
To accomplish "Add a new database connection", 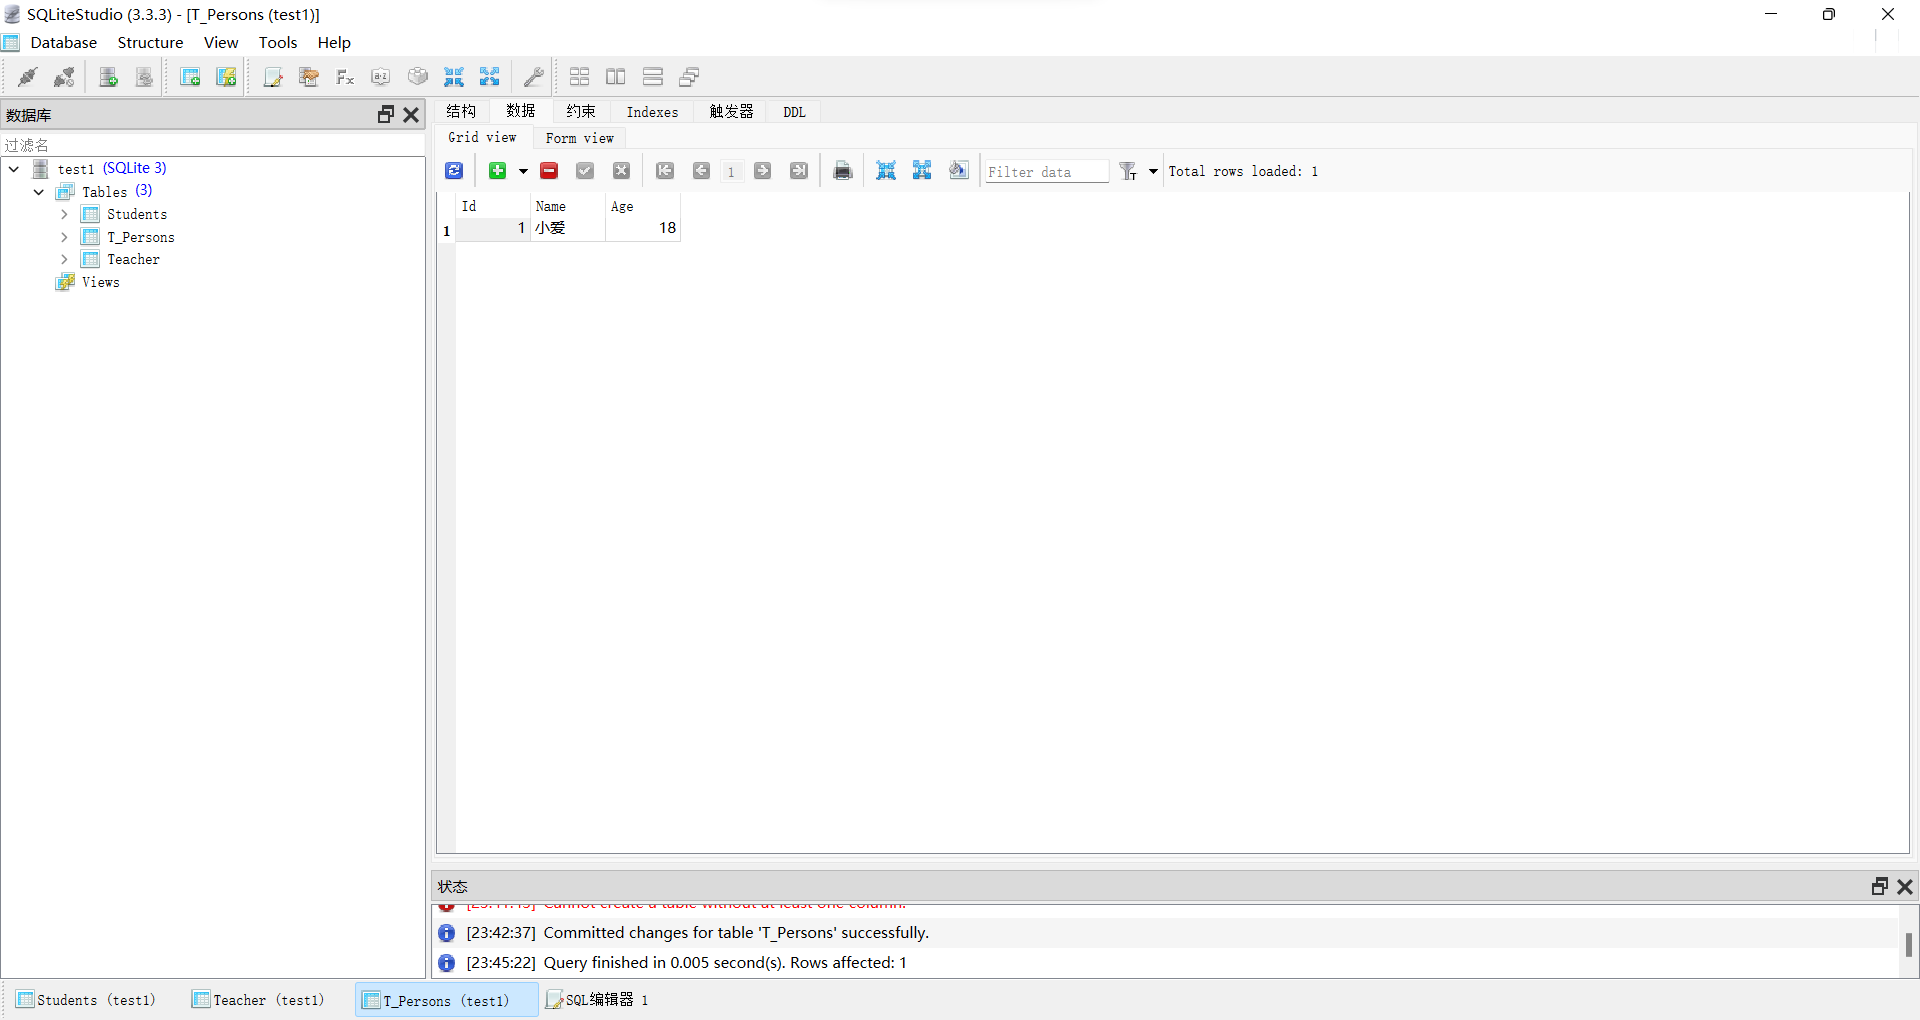I will click(x=108, y=77).
